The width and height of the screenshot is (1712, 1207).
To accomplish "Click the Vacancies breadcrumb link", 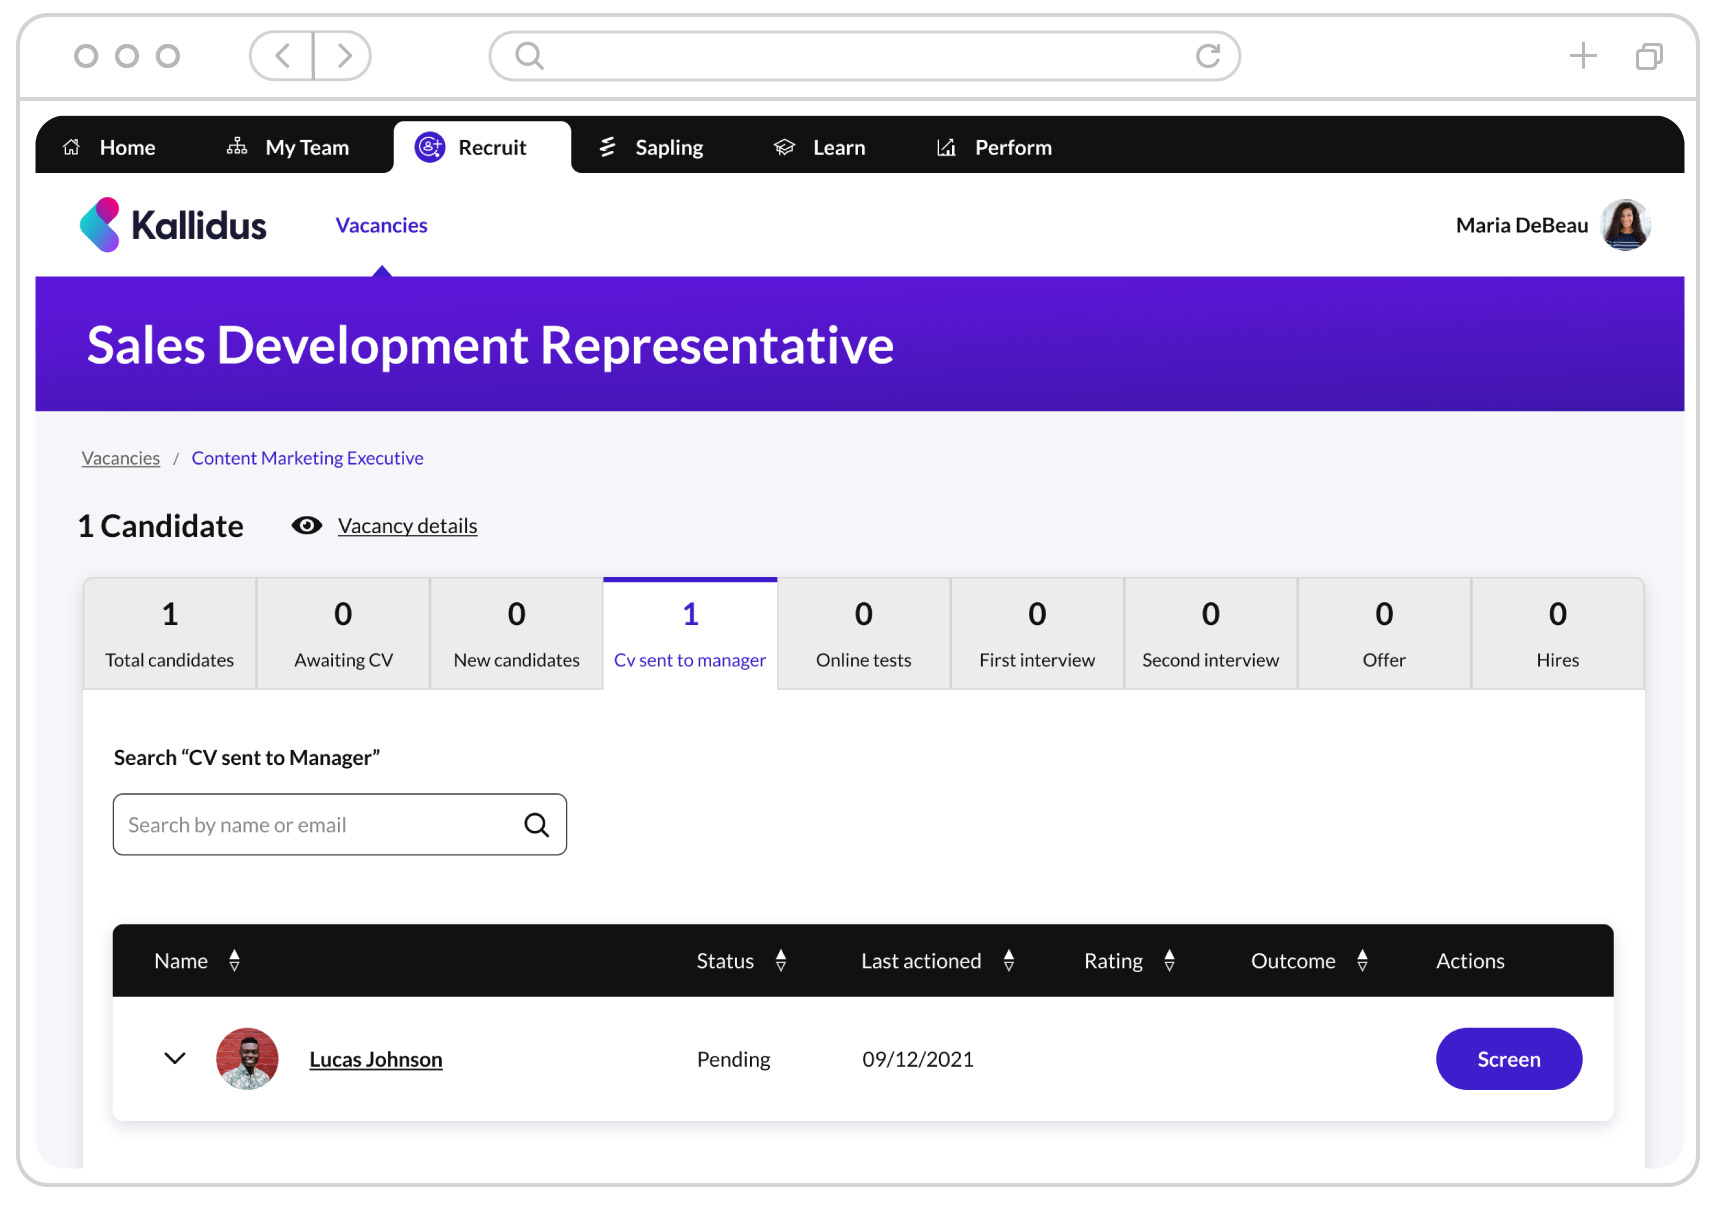I will (x=121, y=458).
